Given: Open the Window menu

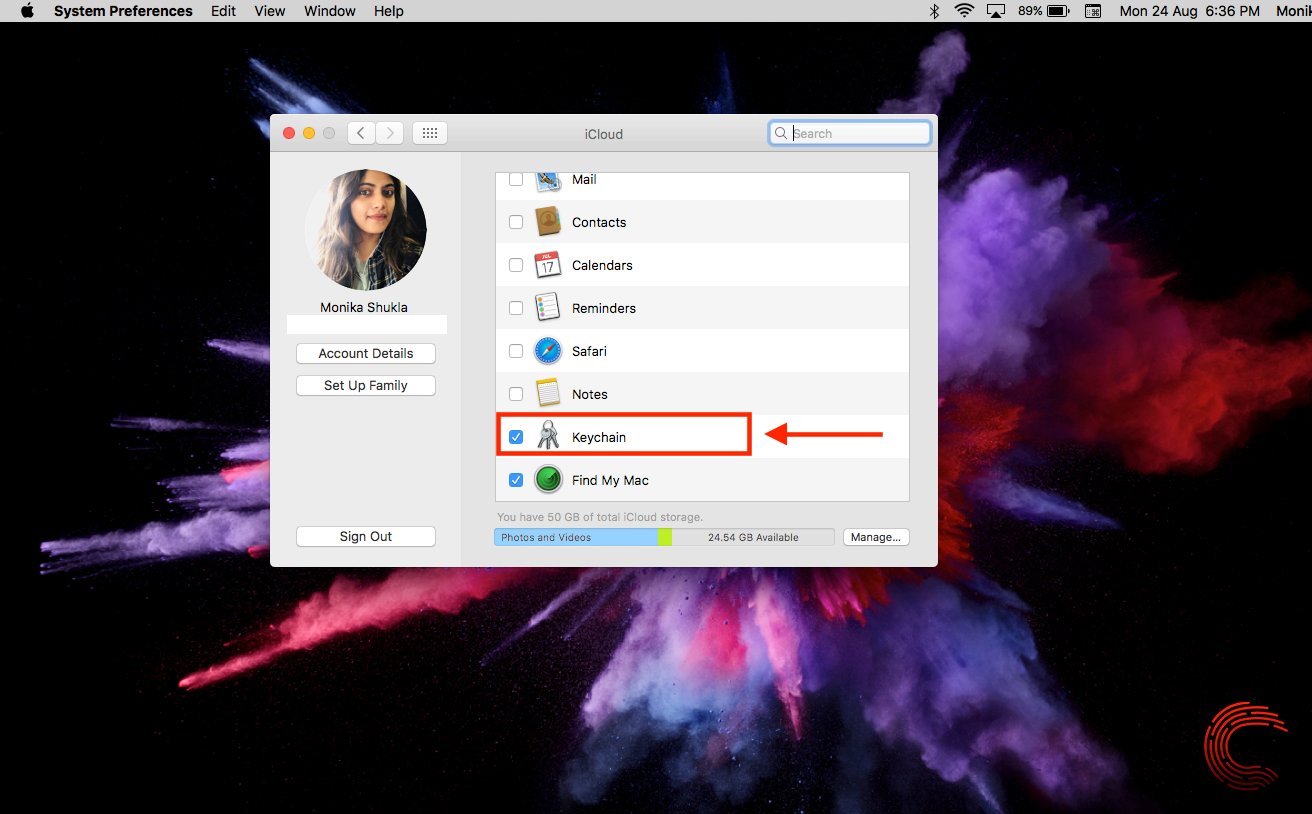Looking at the screenshot, I should tap(330, 11).
